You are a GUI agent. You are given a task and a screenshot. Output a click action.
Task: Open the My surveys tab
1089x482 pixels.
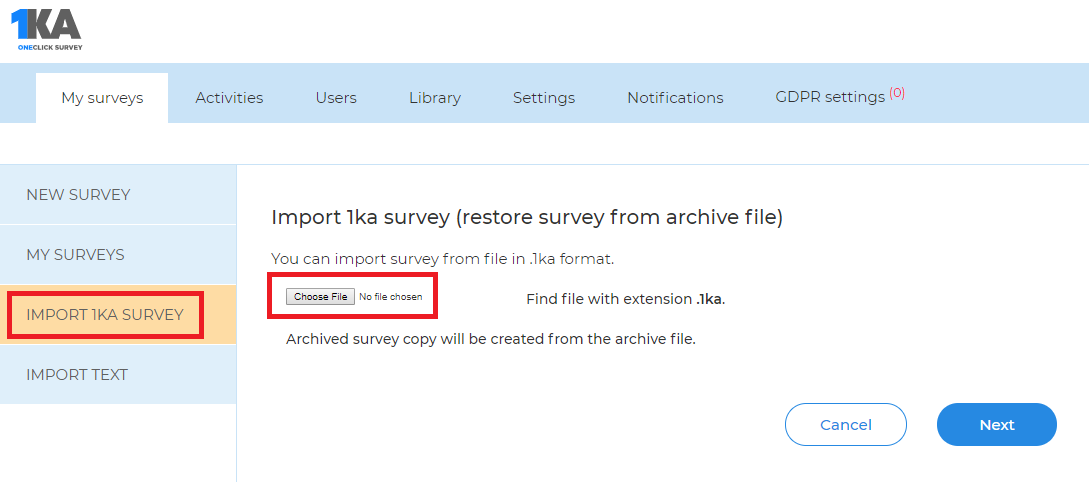102,98
